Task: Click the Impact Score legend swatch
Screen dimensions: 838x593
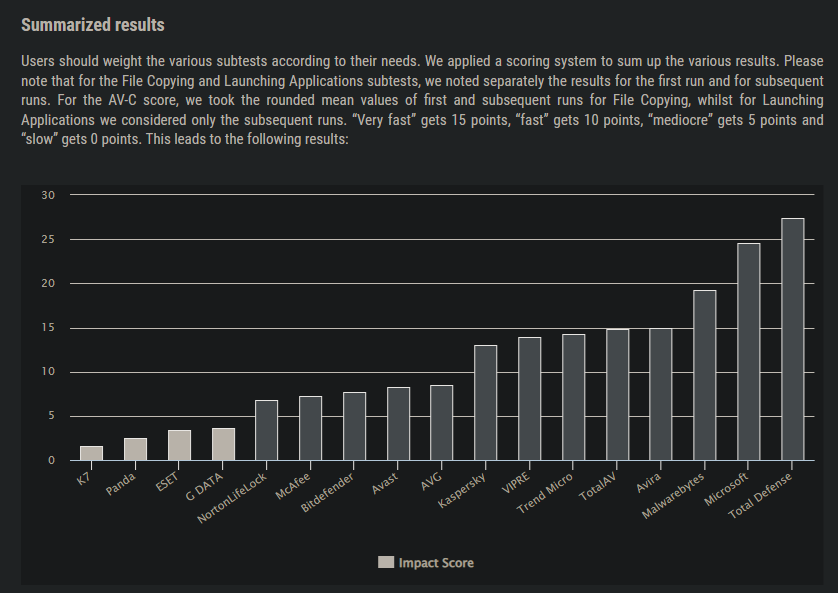Action: [386, 562]
